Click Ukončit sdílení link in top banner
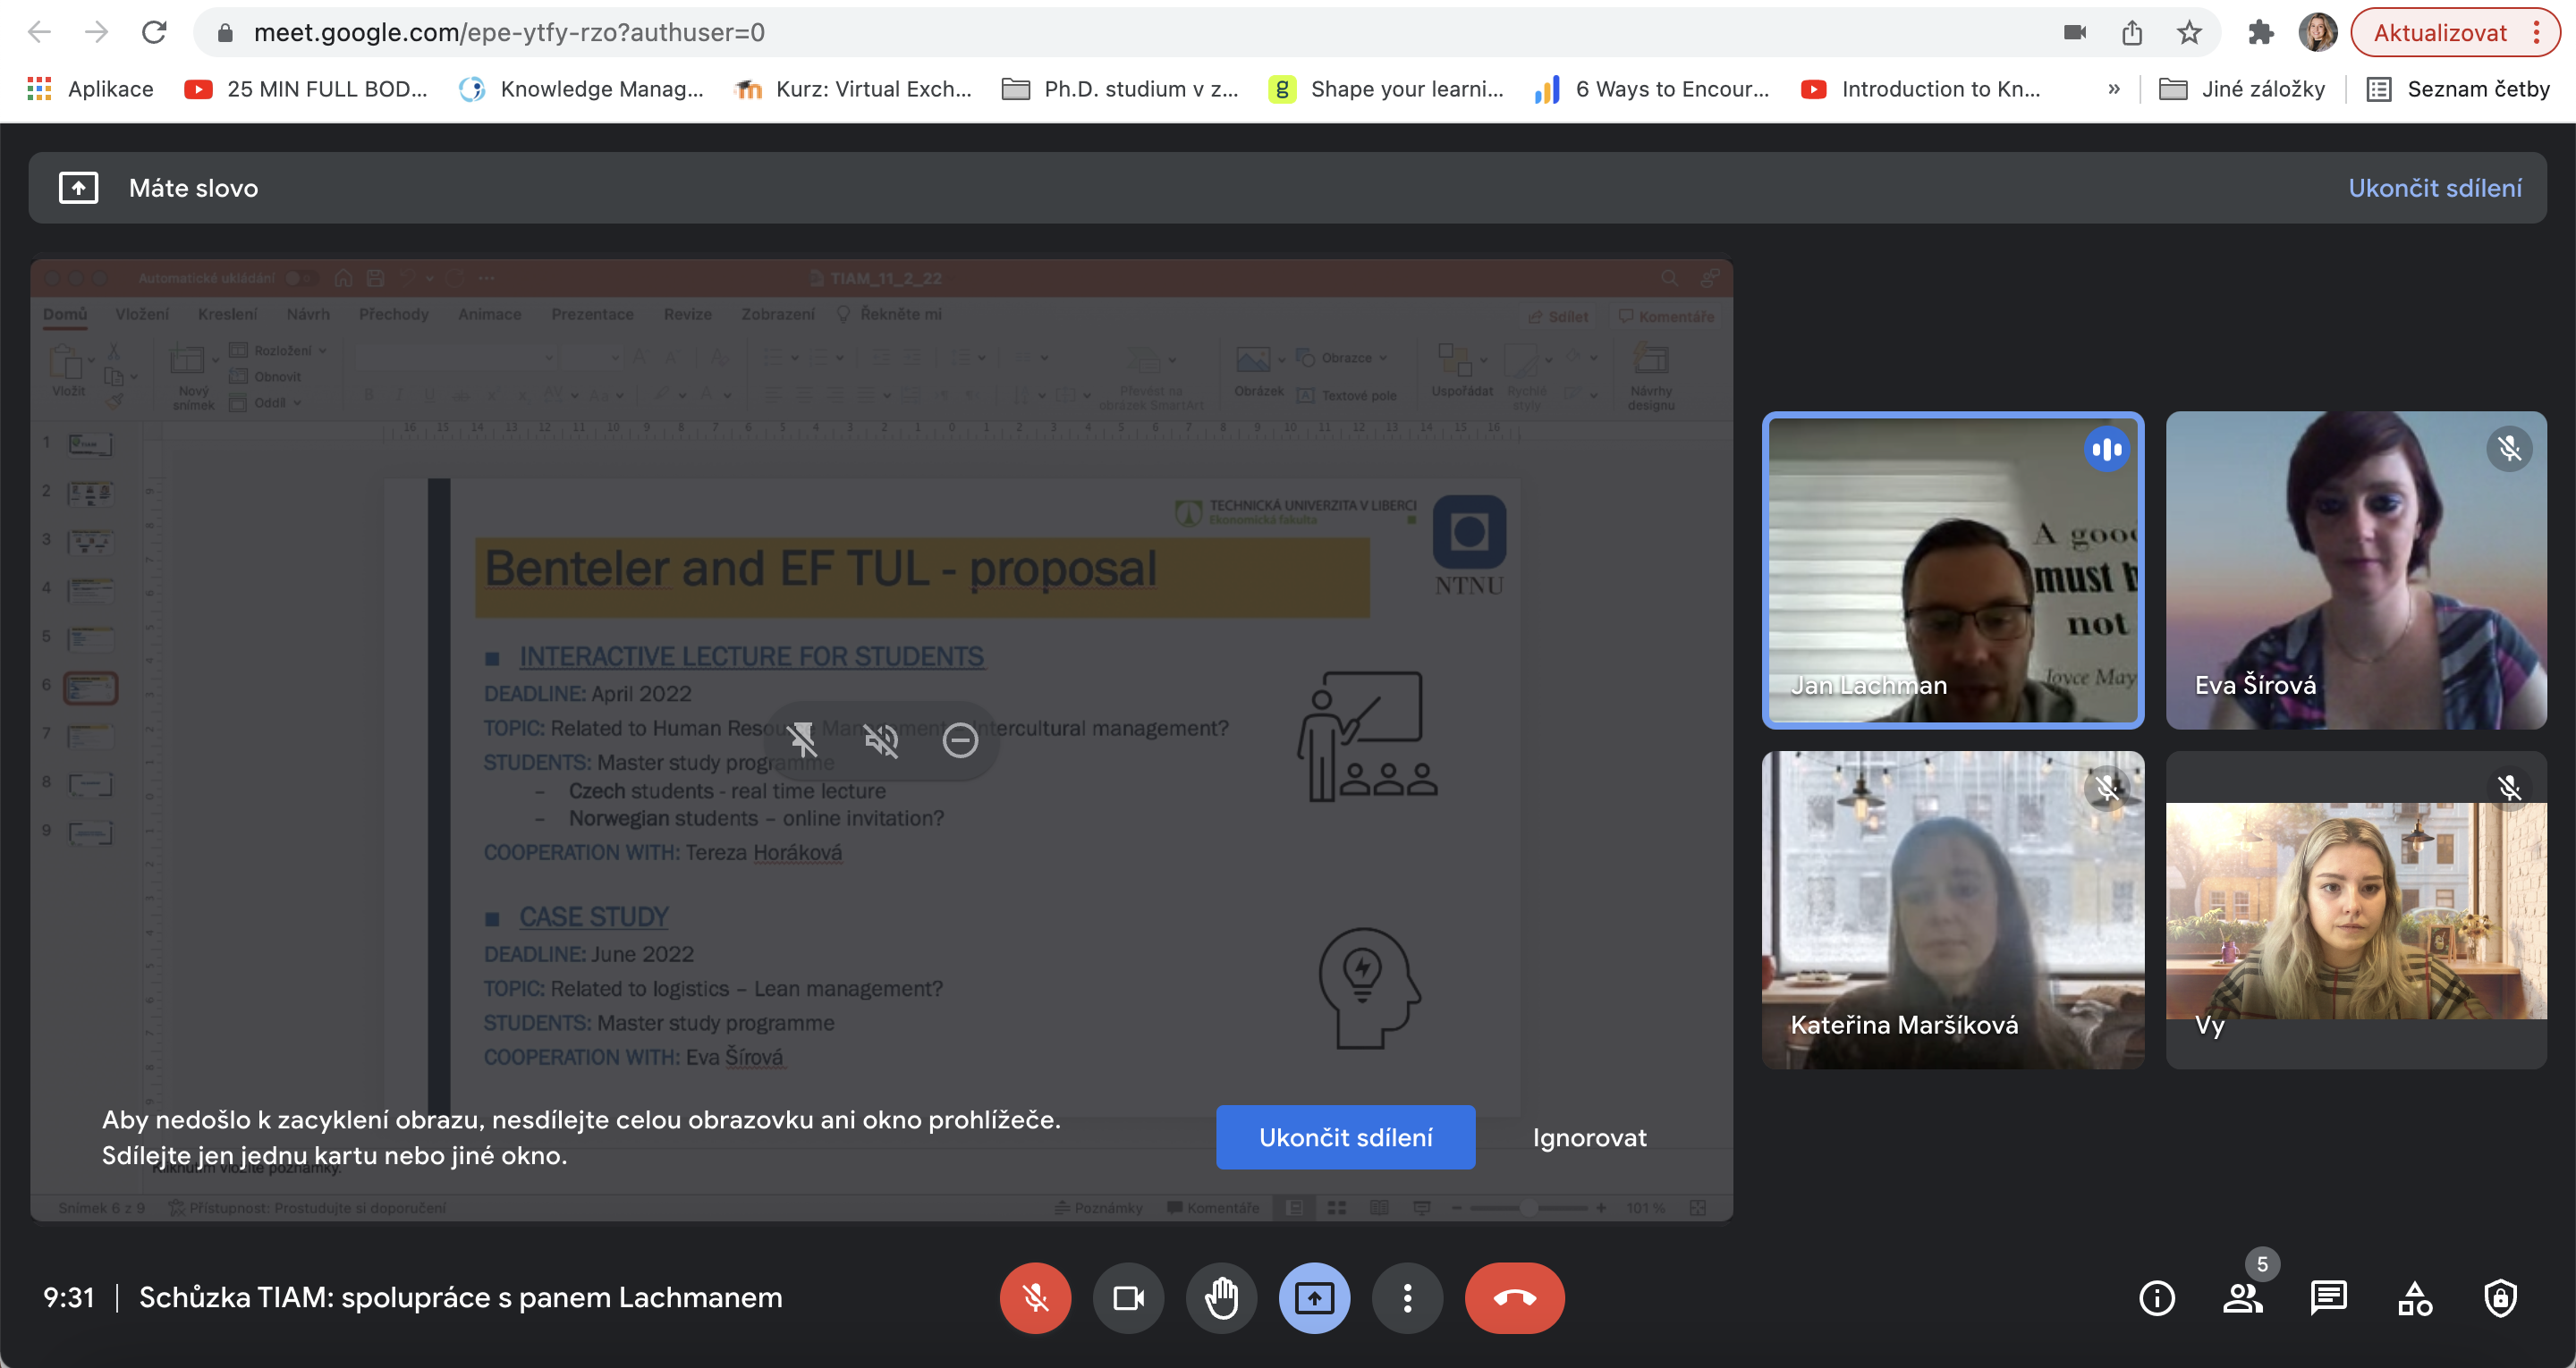 click(2434, 188)
